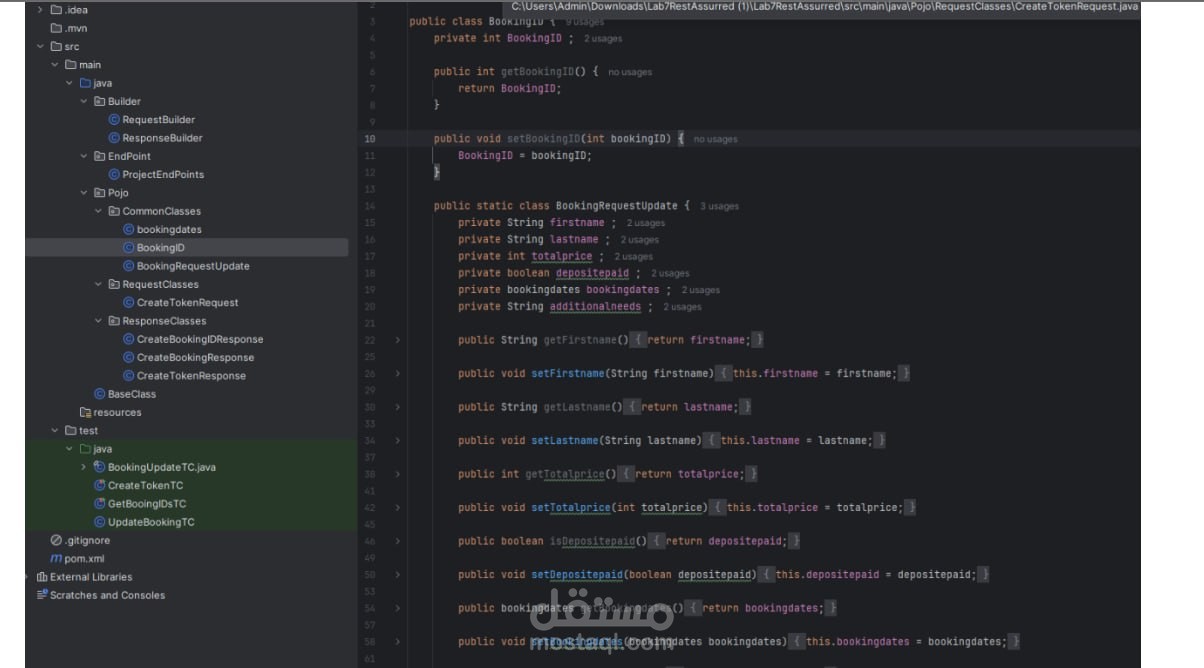
Task: Click the setTotalprice method name in editor
Action: [x=570, y=507]
